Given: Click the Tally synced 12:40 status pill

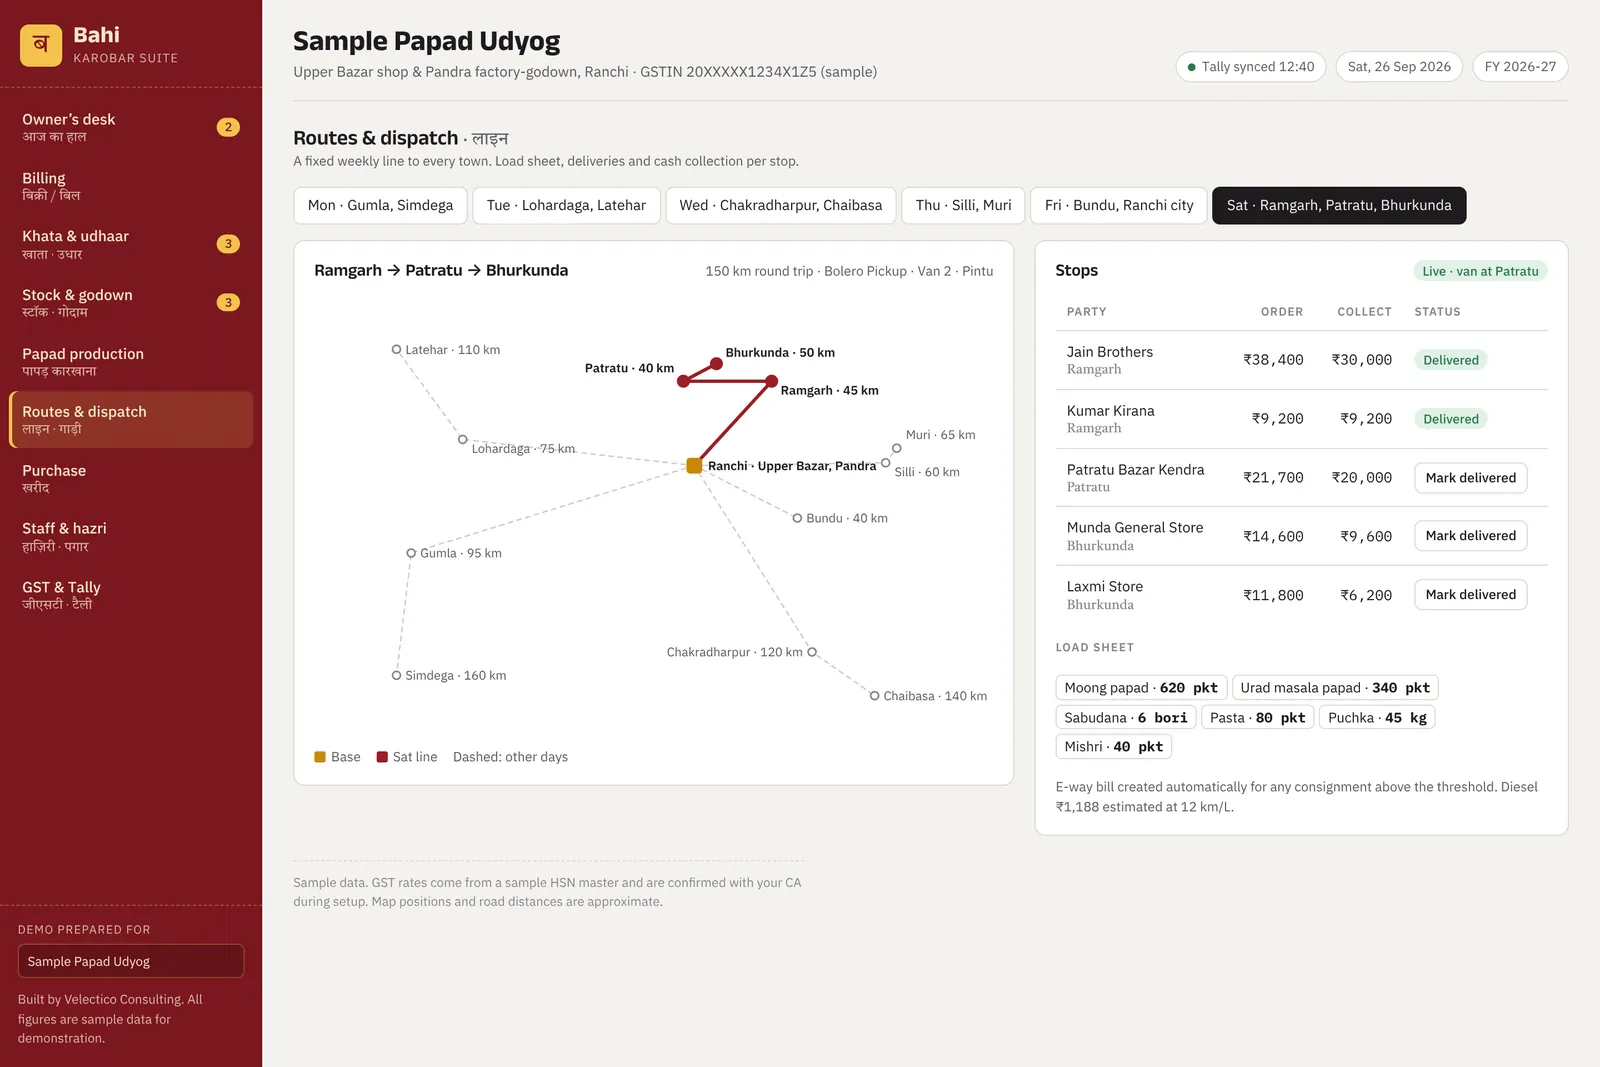Looking at the screenshot, I should 1251,67.
